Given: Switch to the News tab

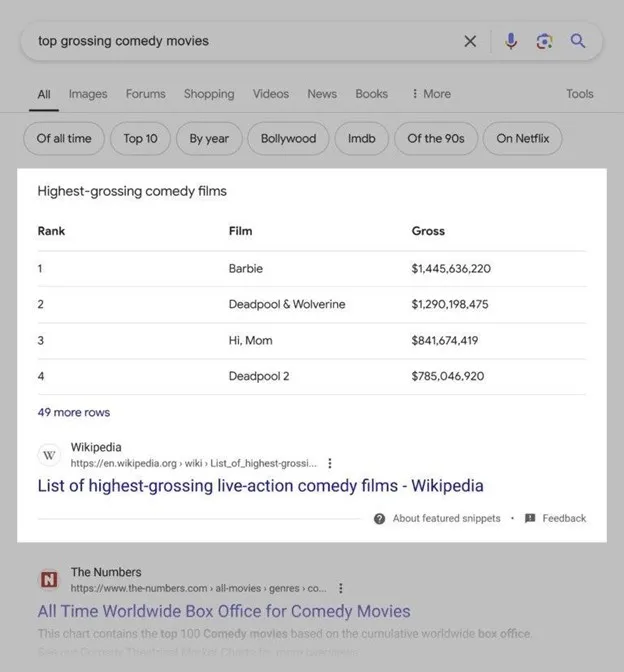Looking at the screenshot, I should (x=322, y=94).
